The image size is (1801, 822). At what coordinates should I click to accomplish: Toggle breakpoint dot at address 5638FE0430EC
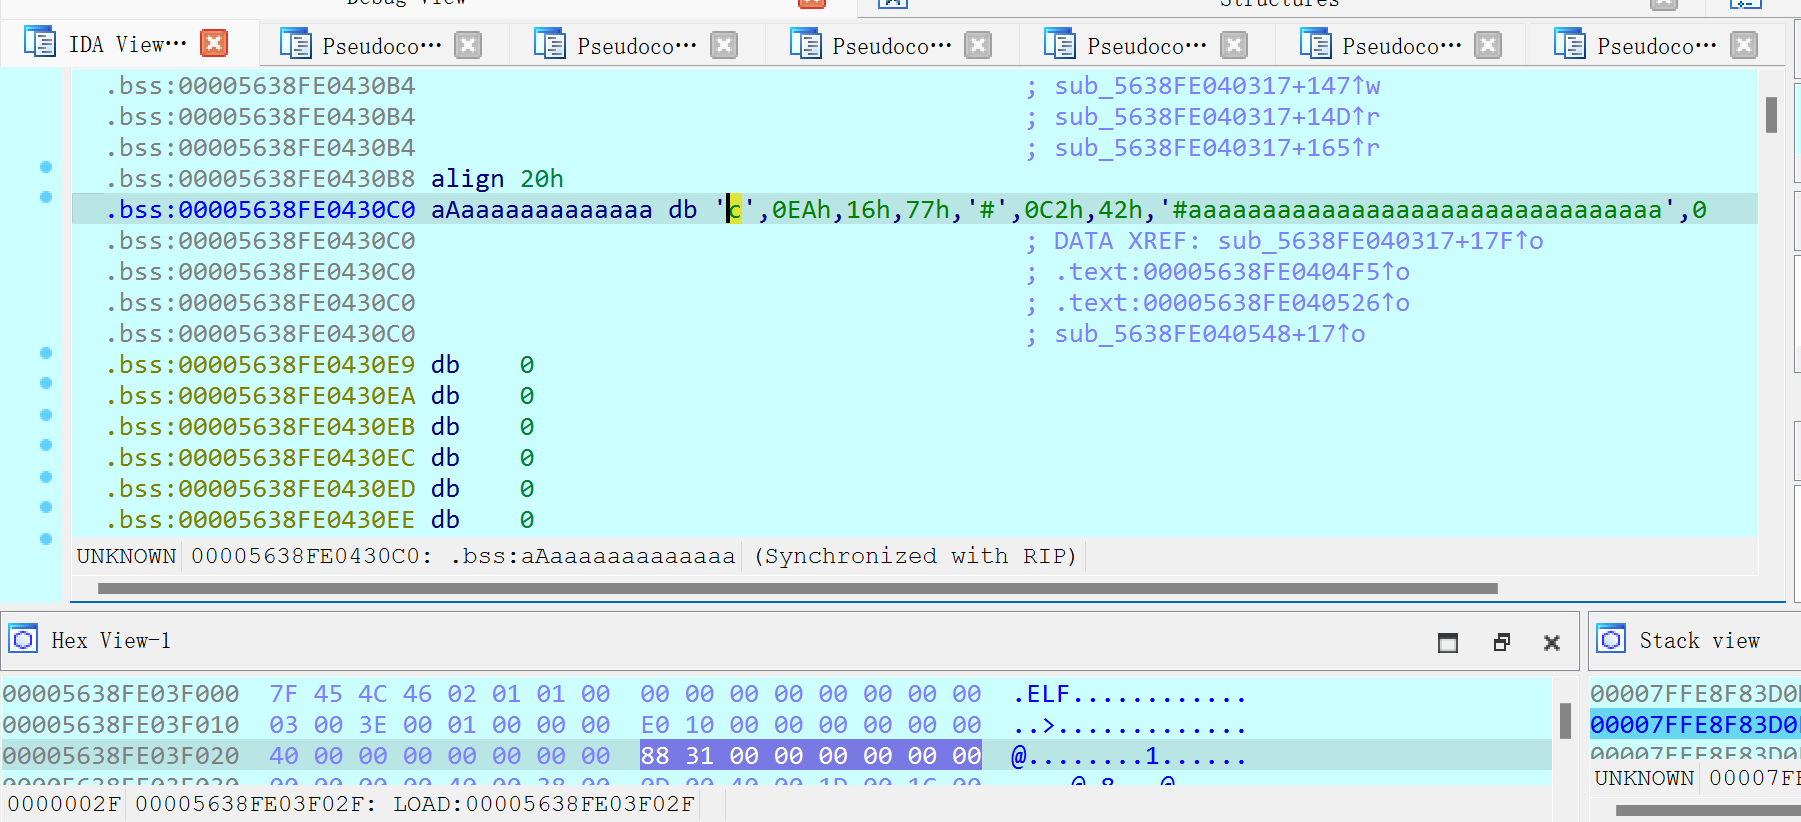46,445
